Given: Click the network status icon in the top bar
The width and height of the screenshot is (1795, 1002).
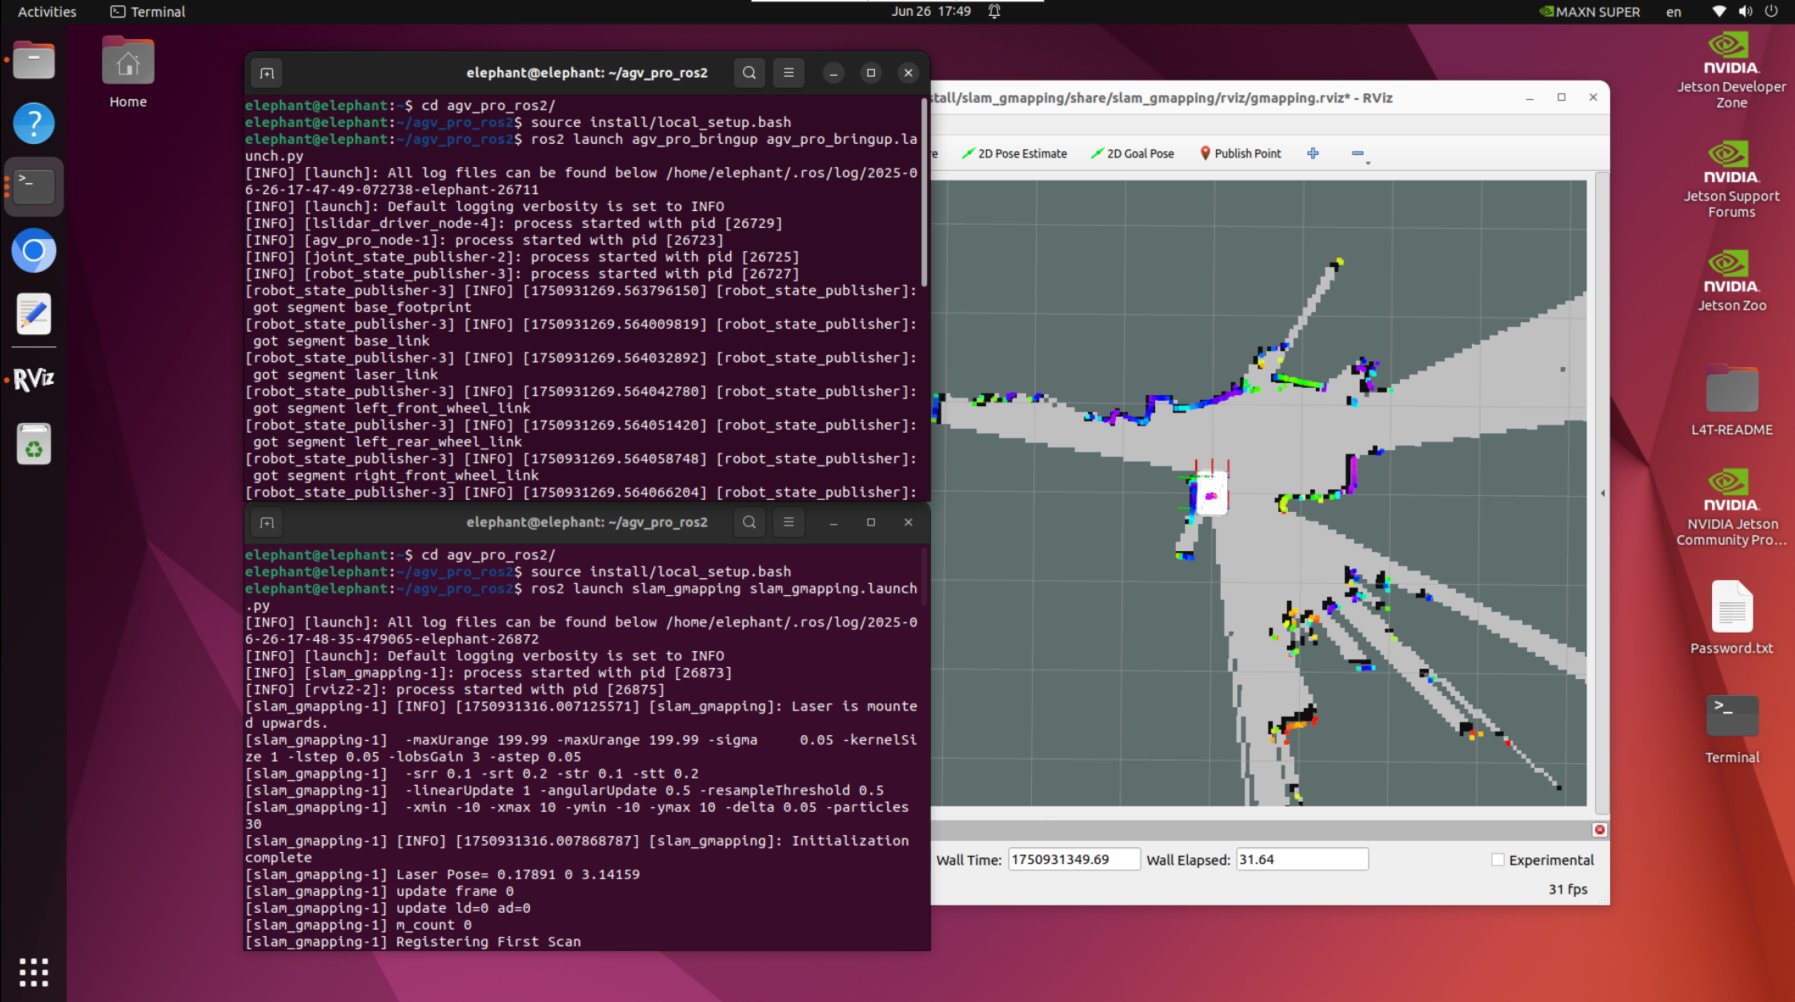Looking at the screenshot, I should (x=1719, y=12).
